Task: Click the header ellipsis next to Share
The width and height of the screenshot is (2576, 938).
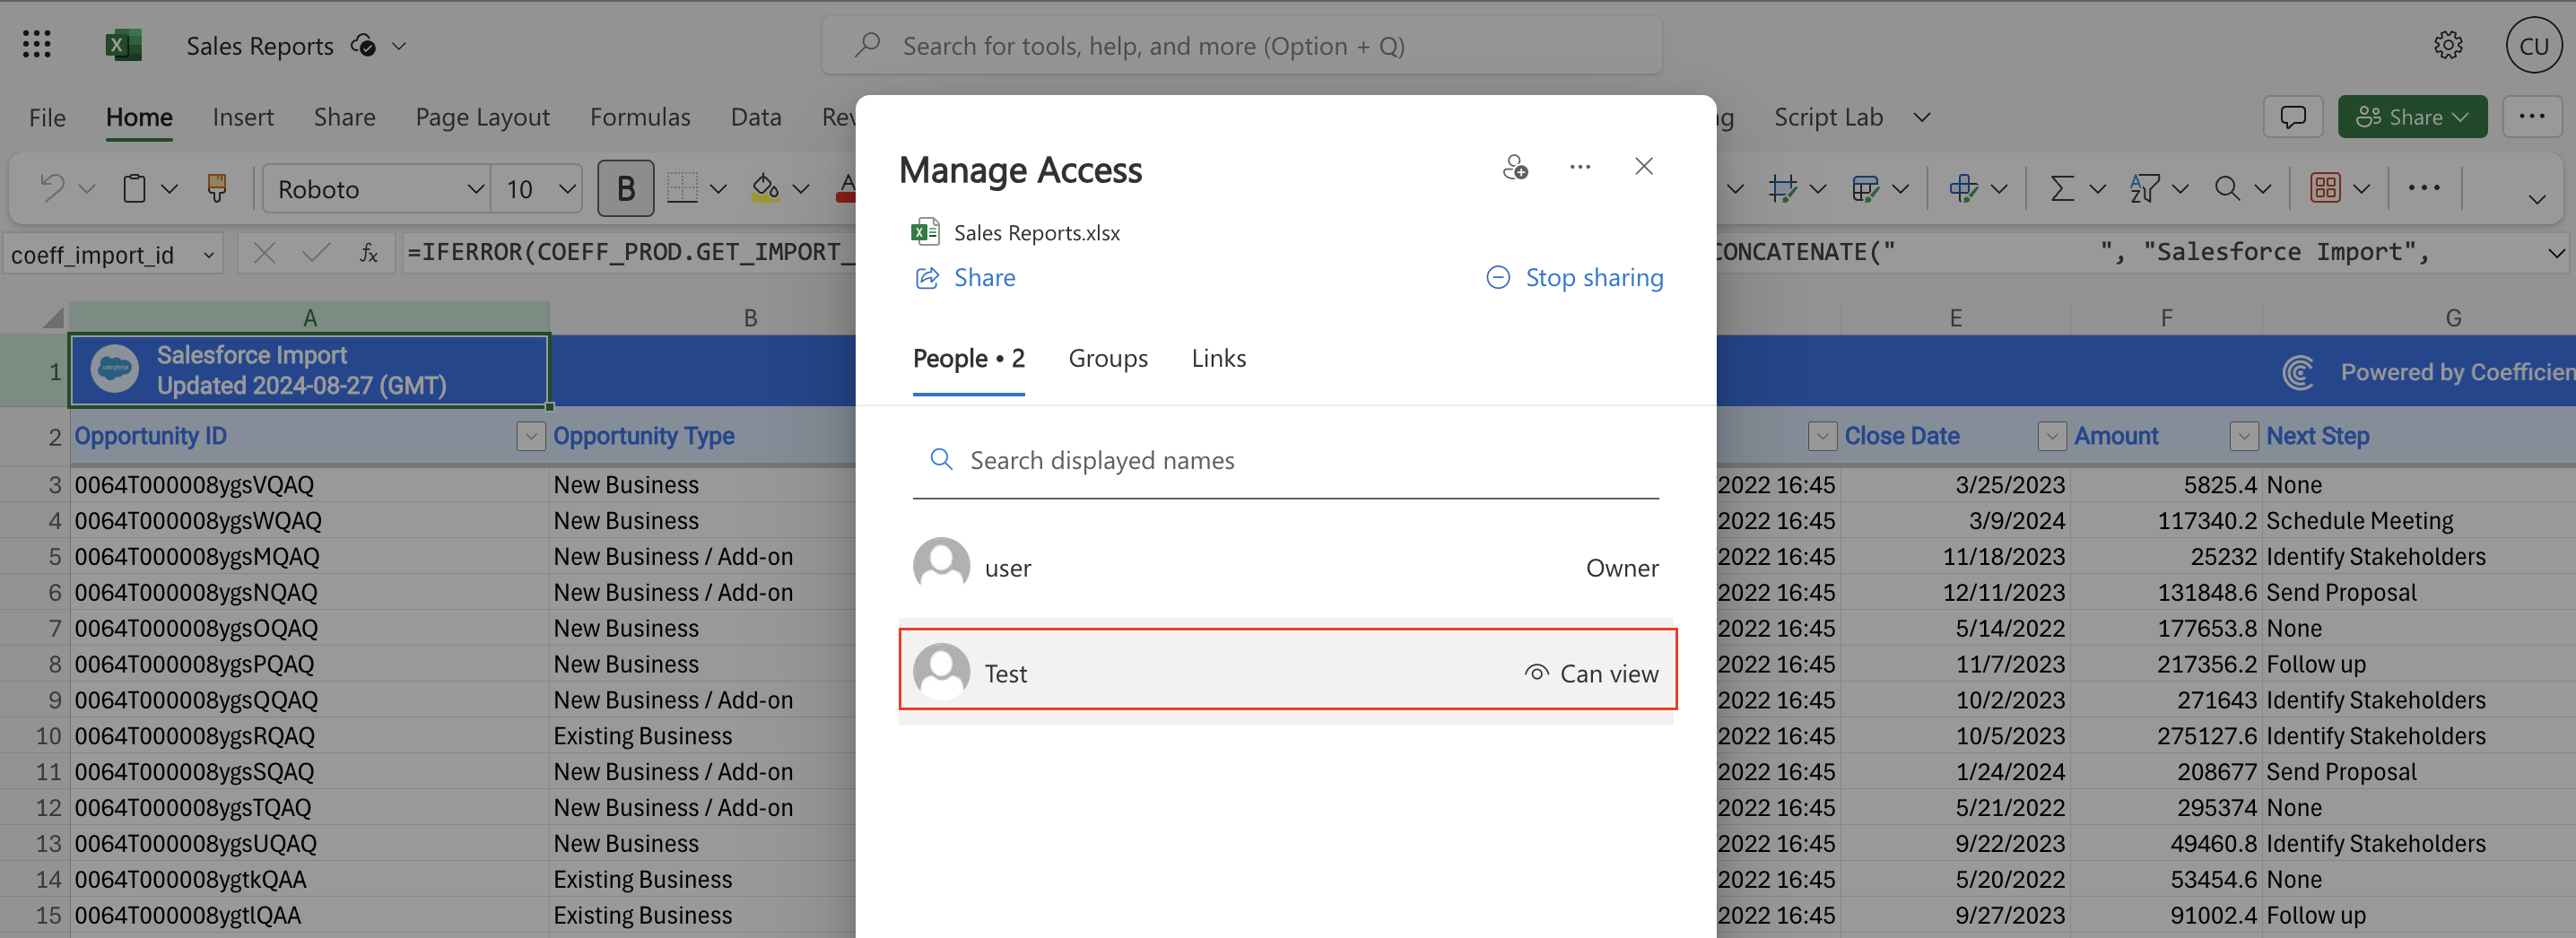Action: (x=2531, y=117)
